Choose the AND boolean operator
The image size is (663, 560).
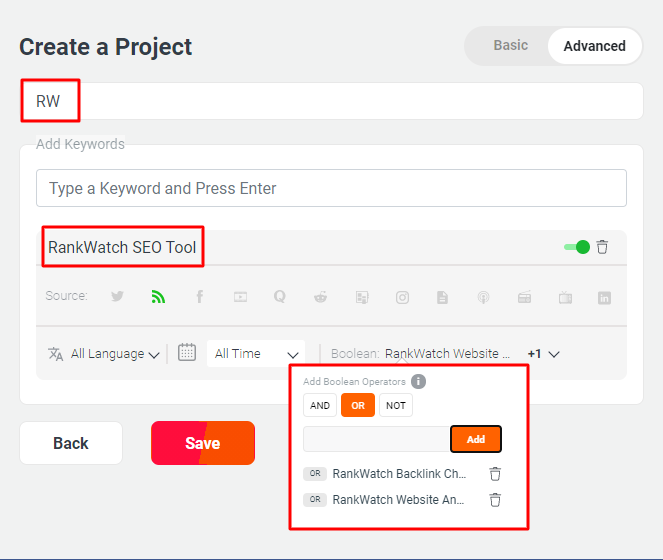320,405
